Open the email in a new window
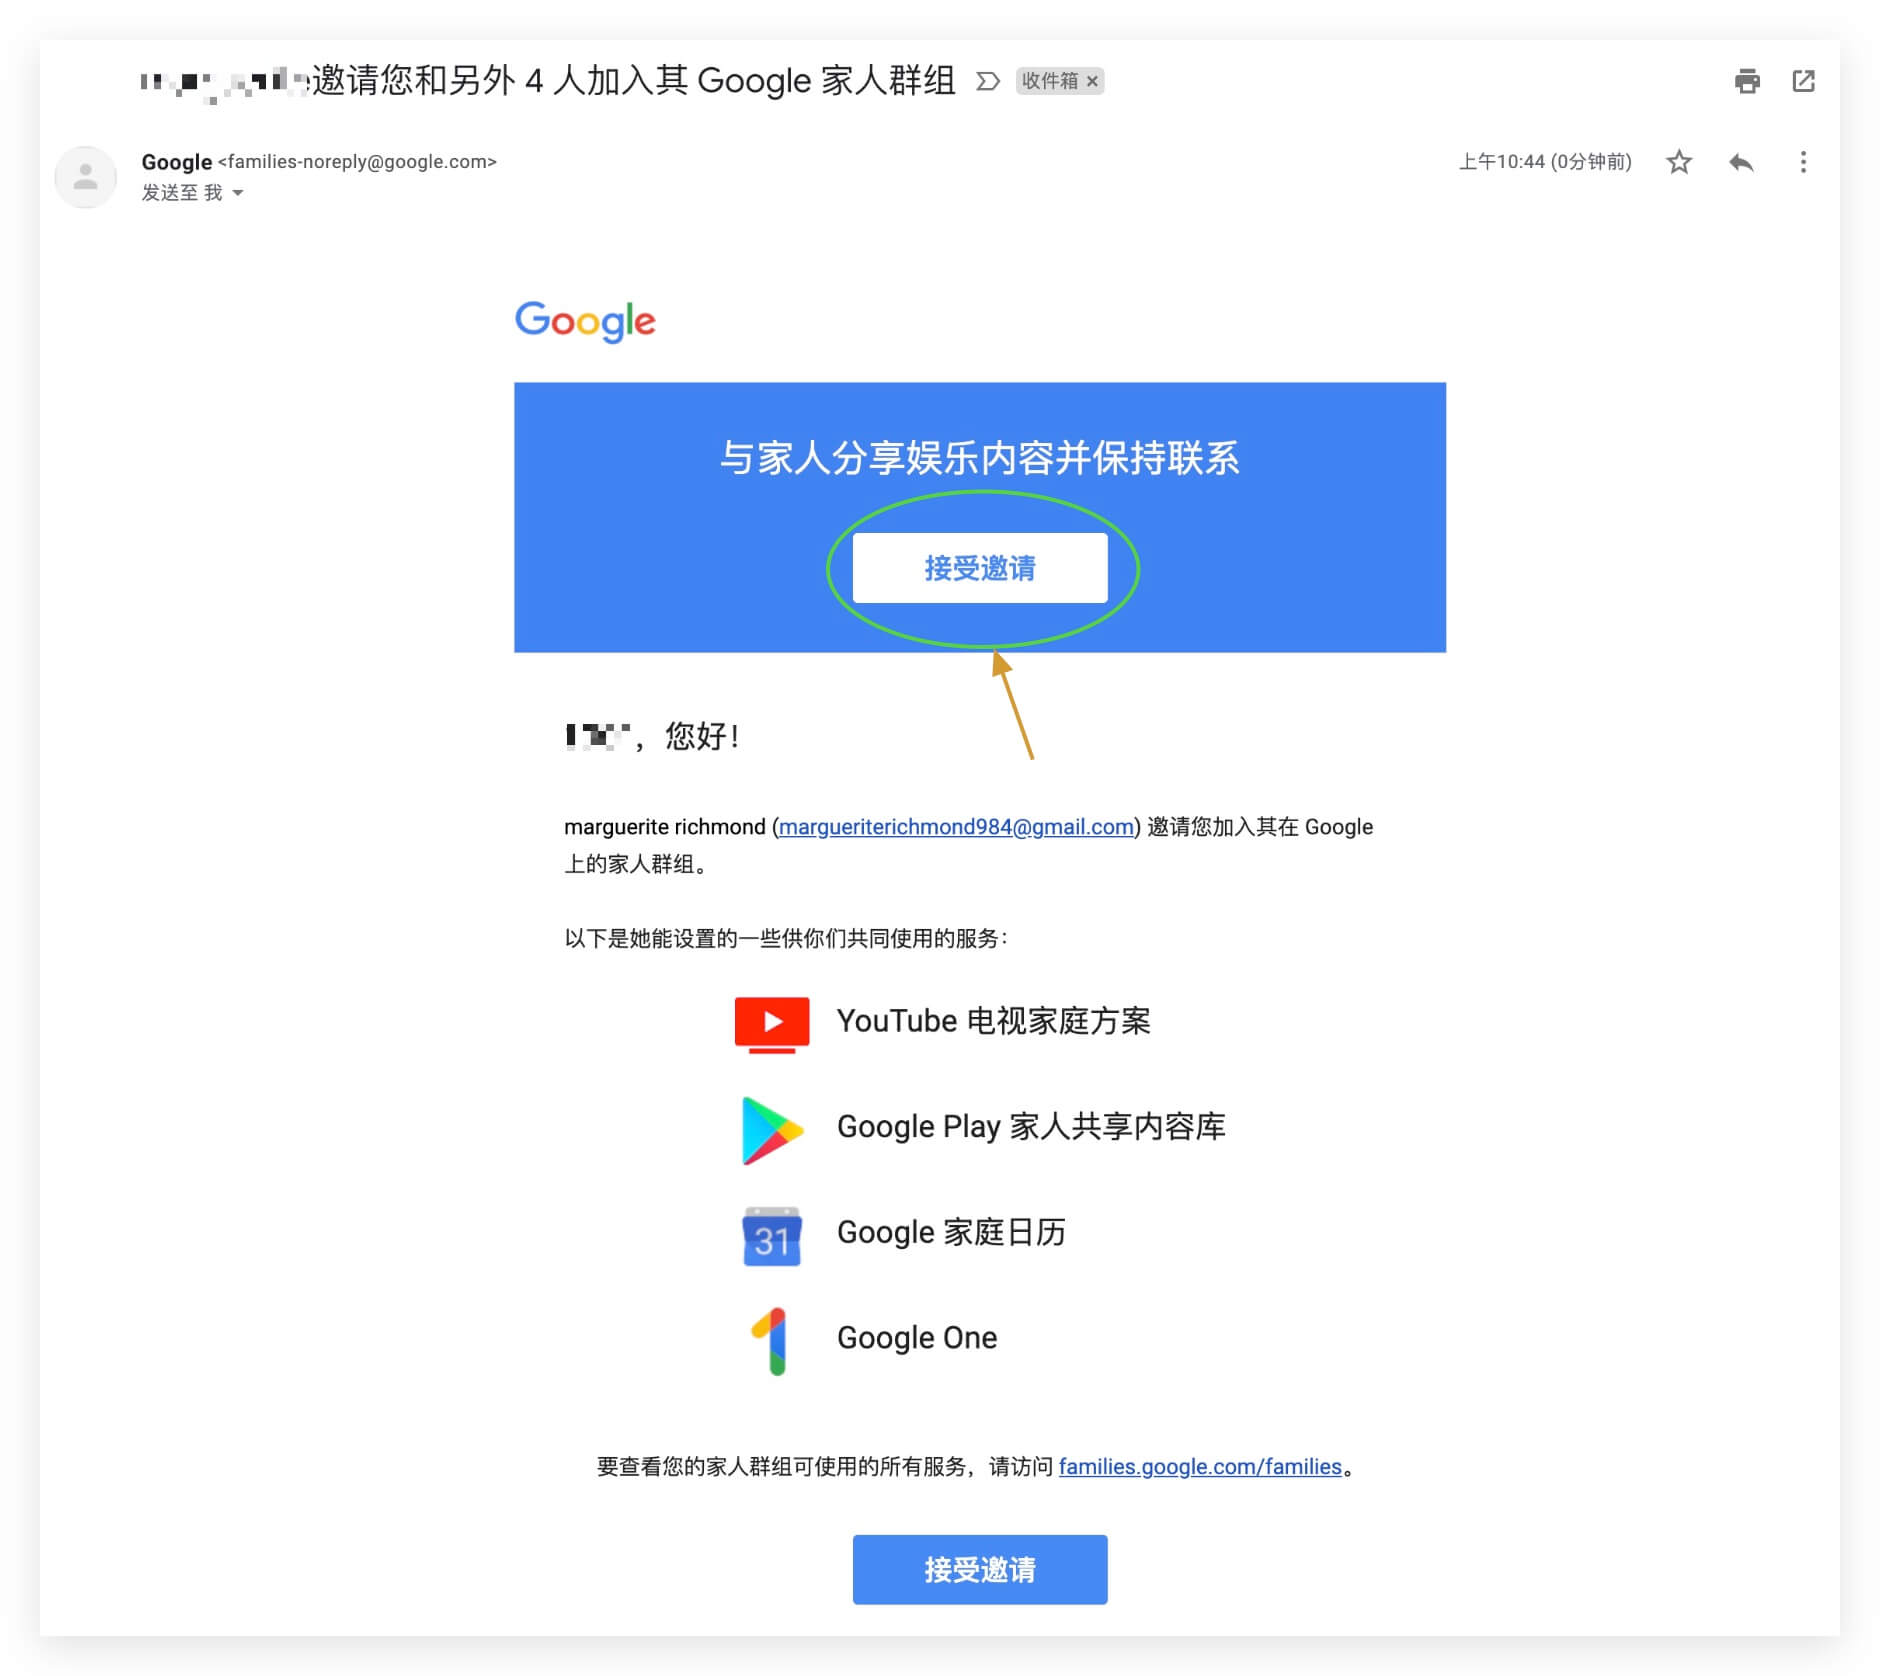 pos(1803,81)
